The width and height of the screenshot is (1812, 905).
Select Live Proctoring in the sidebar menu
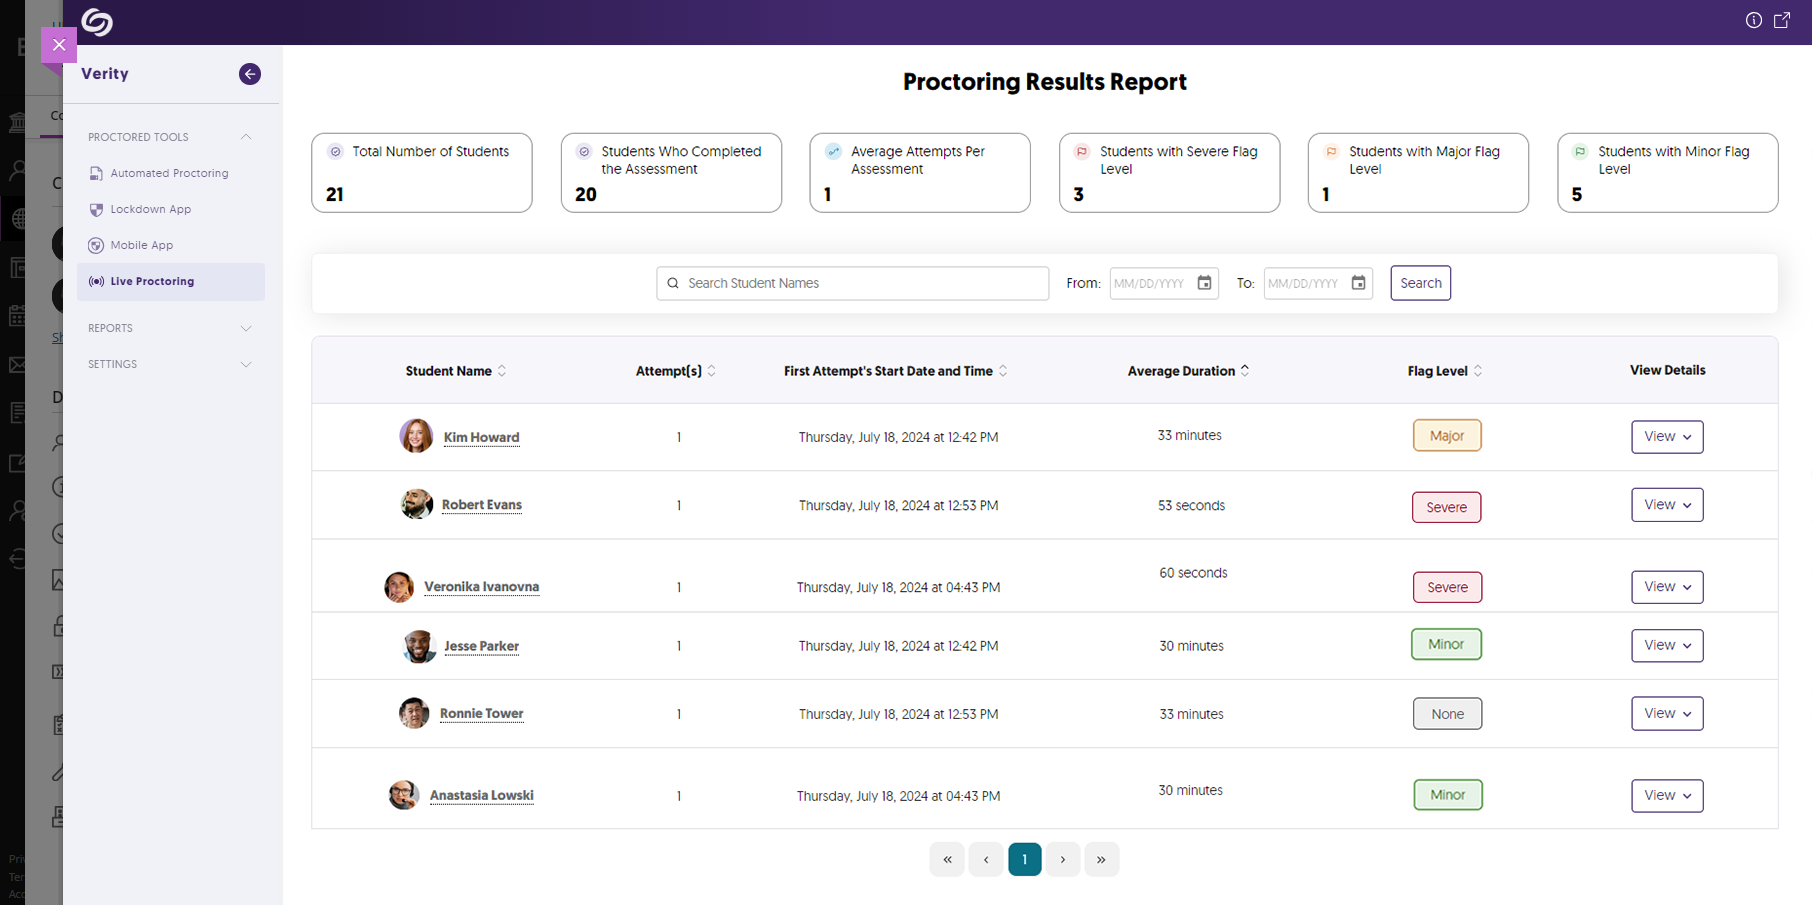pos(152,281)
